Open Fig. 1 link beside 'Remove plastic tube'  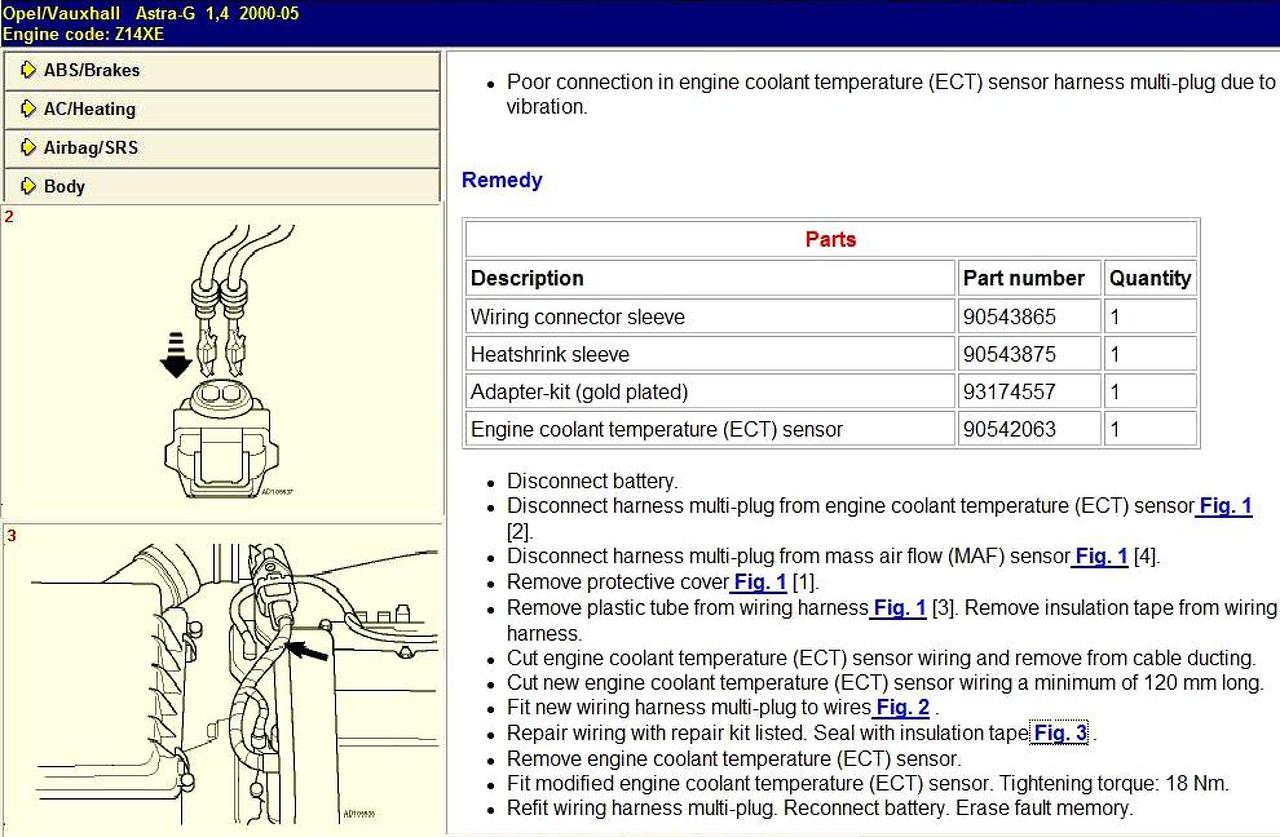pos(899,607)
